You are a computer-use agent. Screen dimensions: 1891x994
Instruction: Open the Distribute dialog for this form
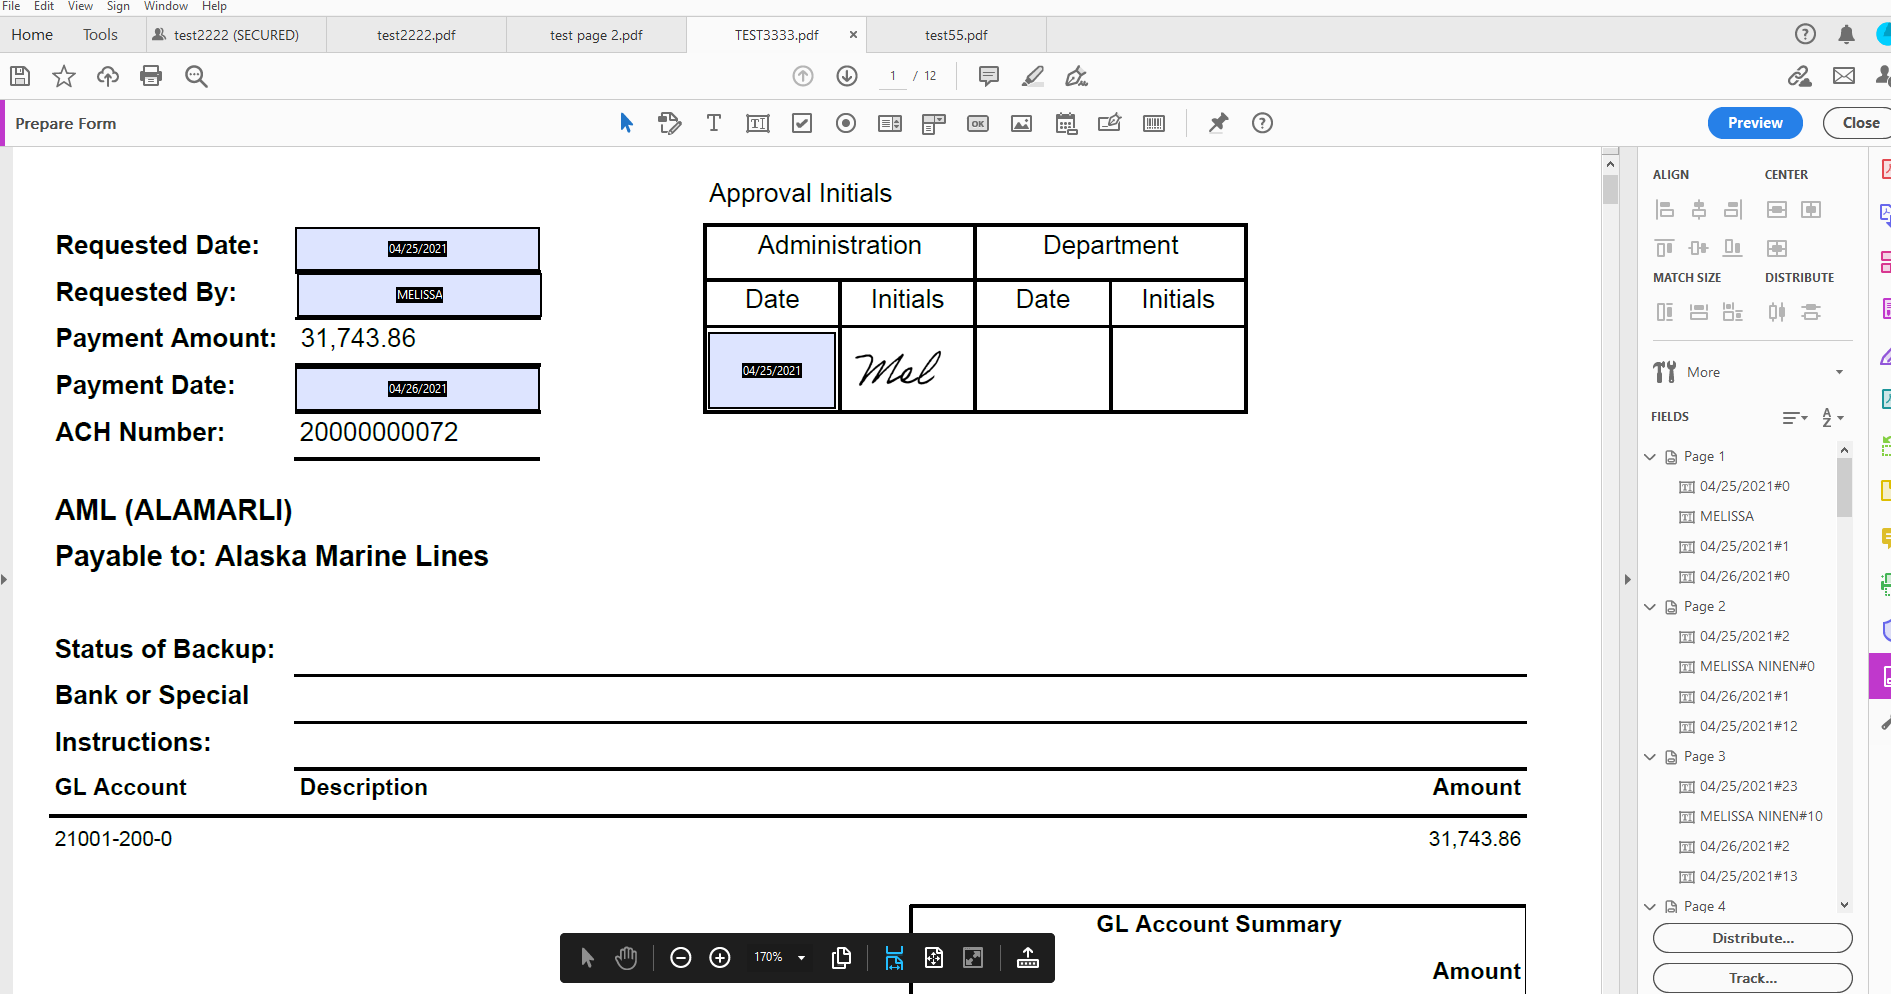point(1752,938)
